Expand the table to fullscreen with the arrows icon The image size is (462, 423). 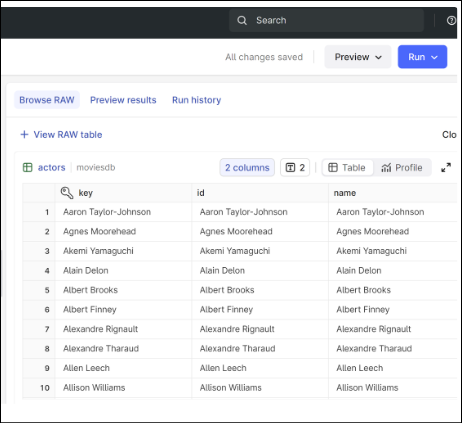coord(446,167)
